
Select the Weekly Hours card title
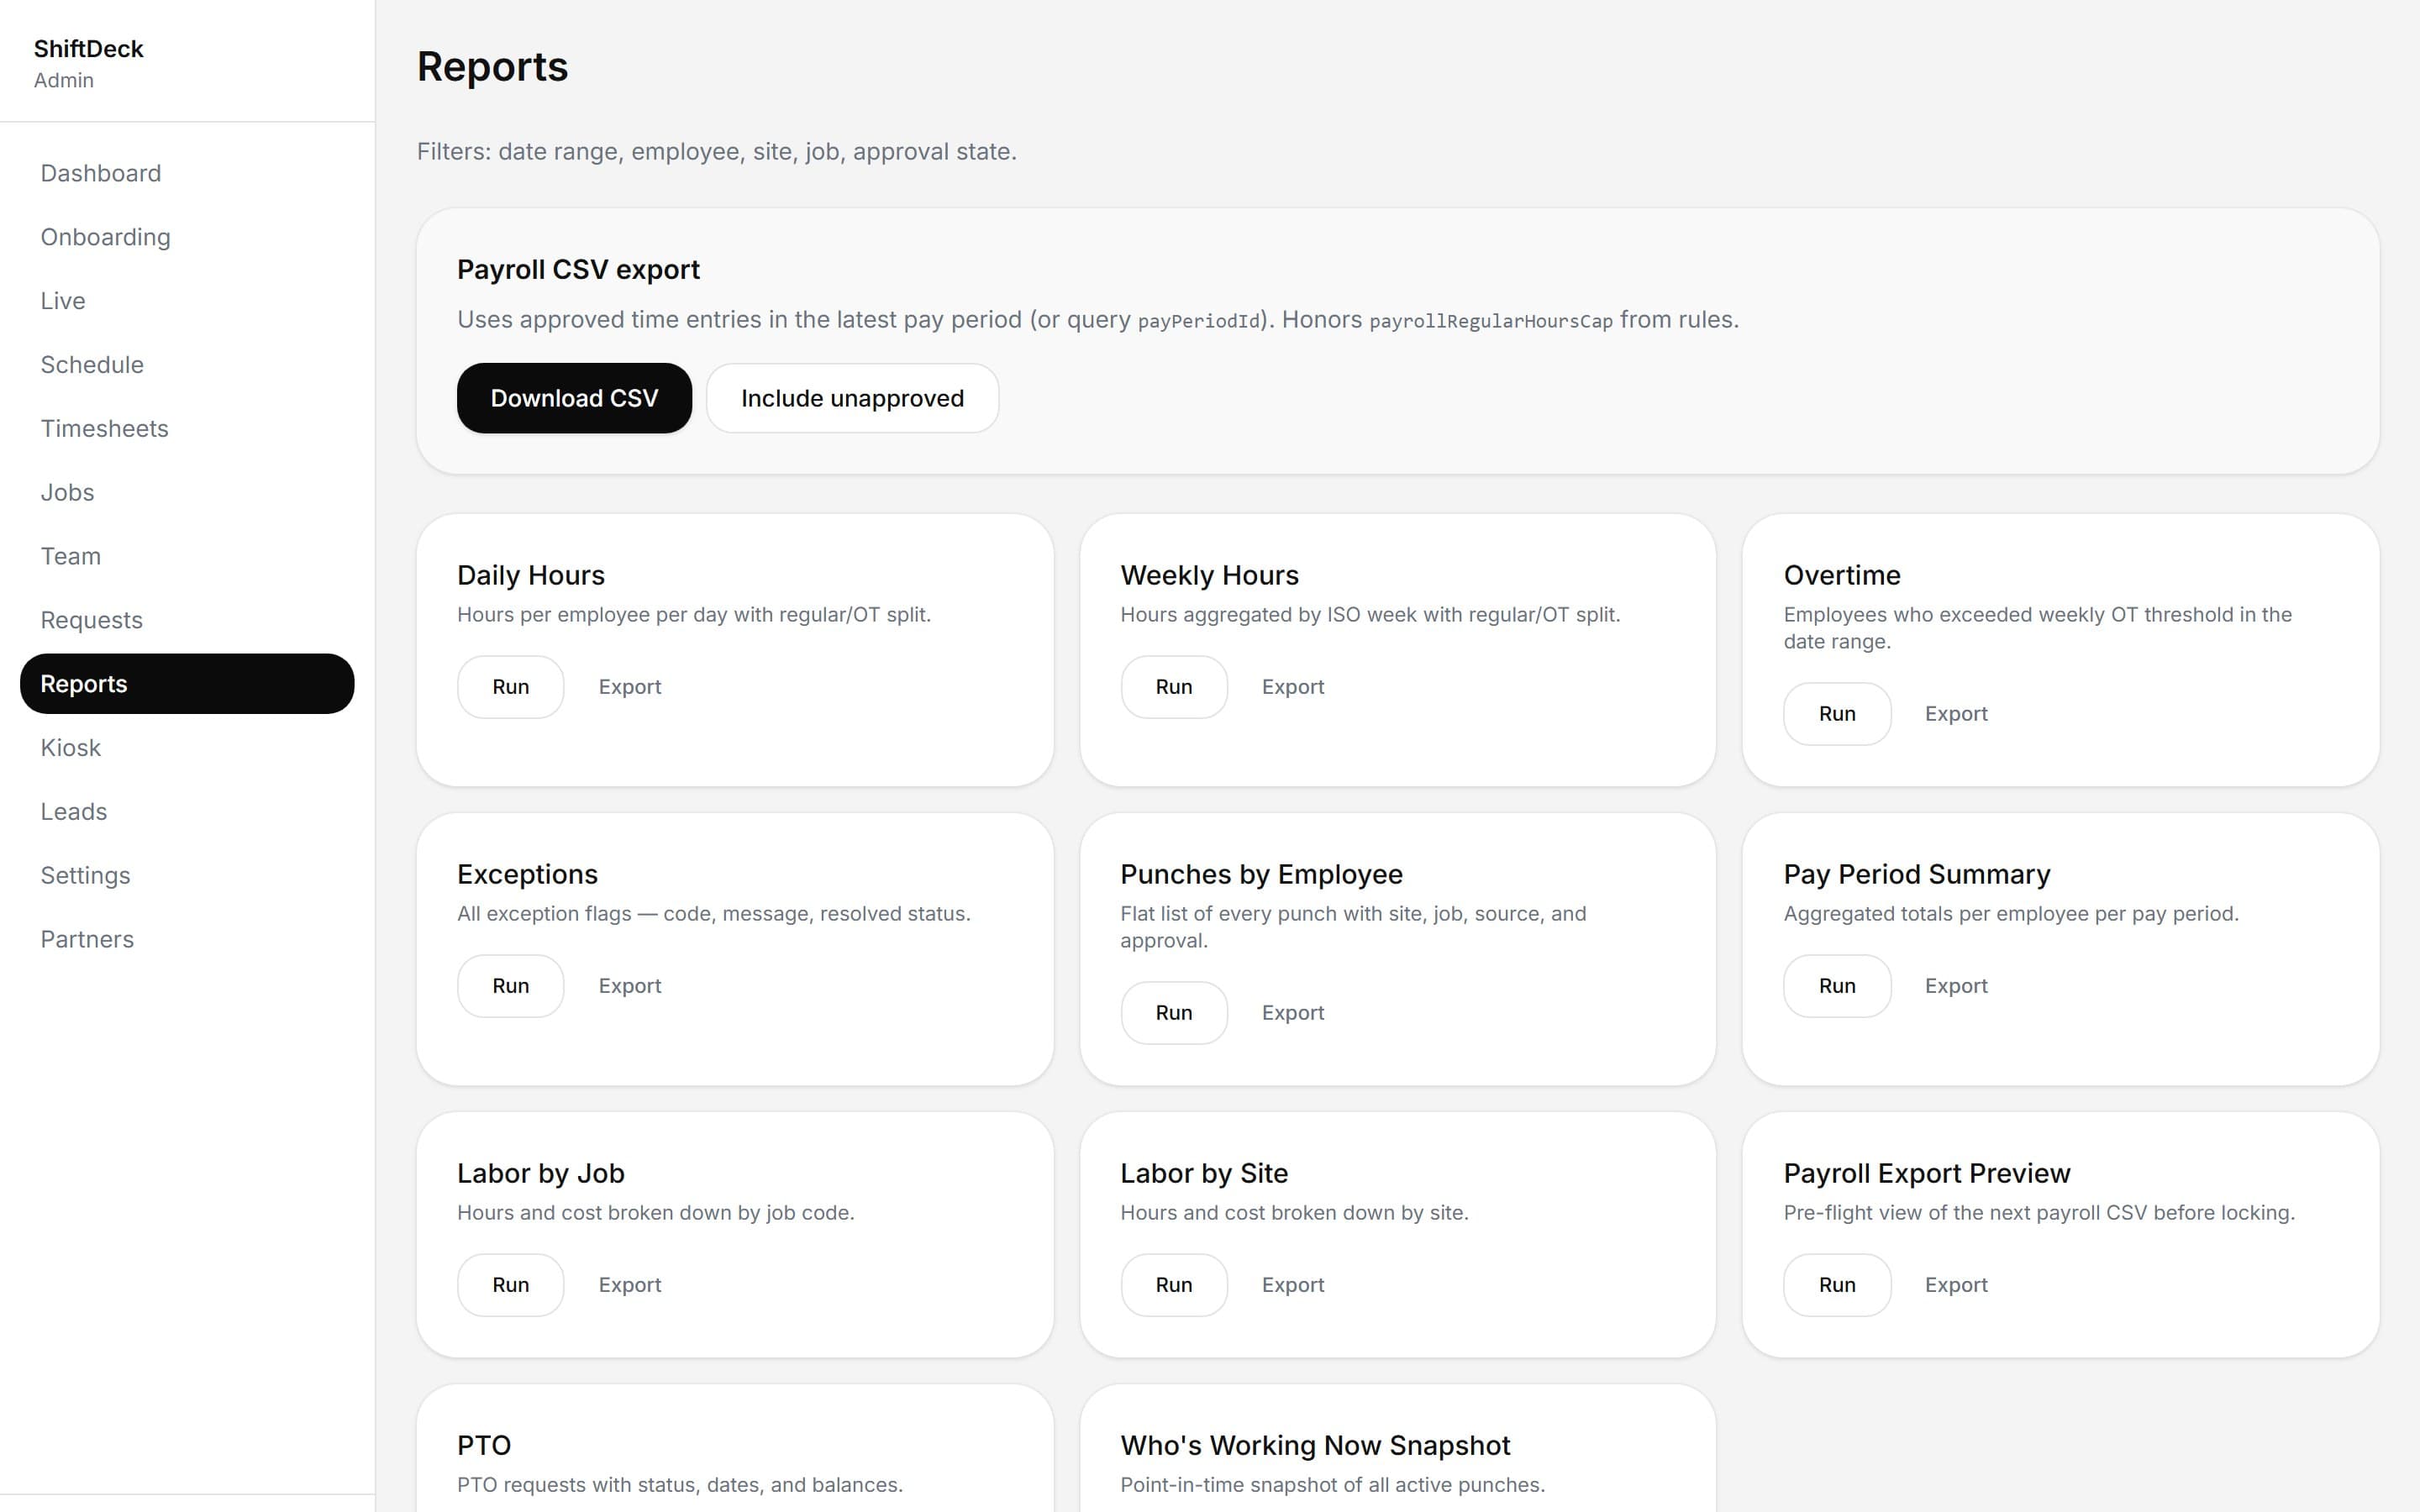[1209, 576]
